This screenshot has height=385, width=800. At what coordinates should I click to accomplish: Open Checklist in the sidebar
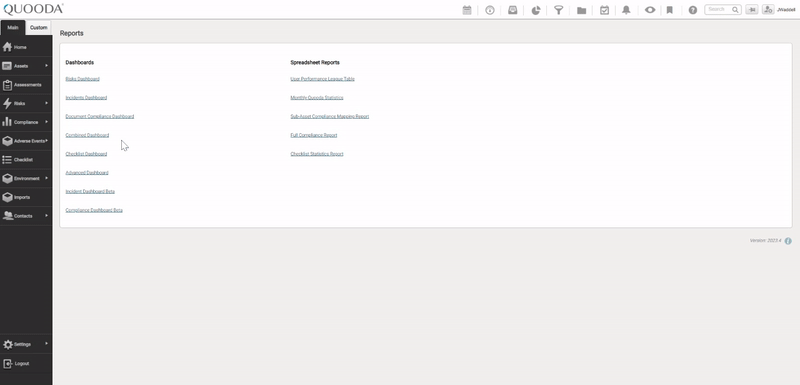click(x=26, y=160)
